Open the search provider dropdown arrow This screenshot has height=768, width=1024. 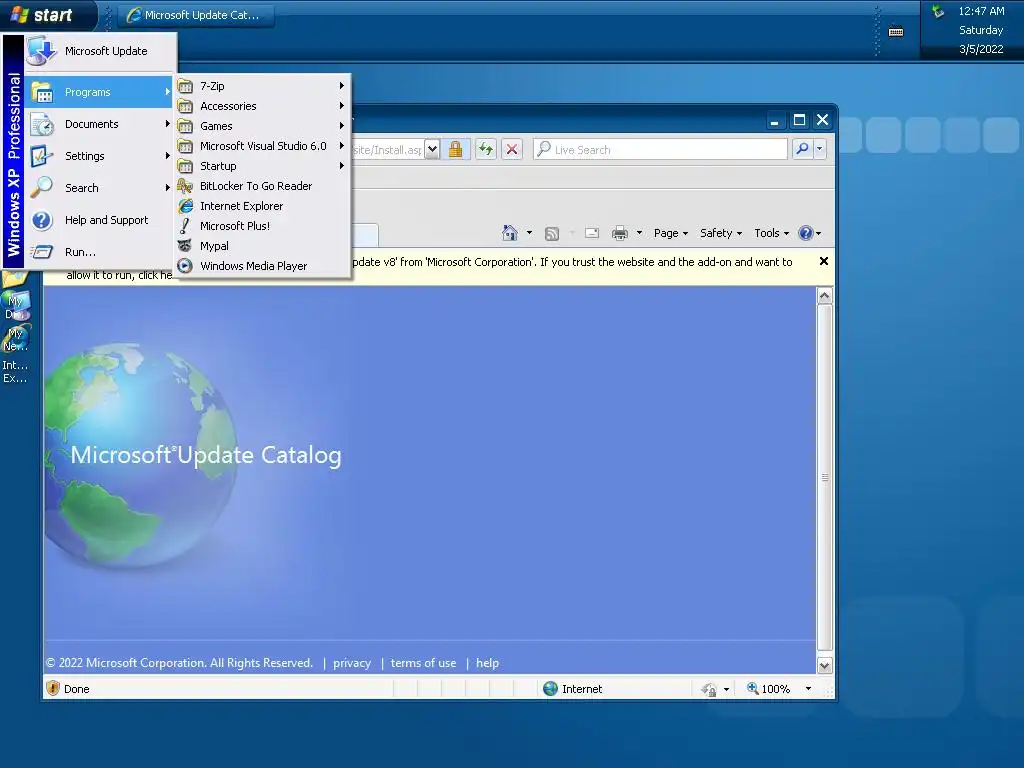(x=820, y=150)
